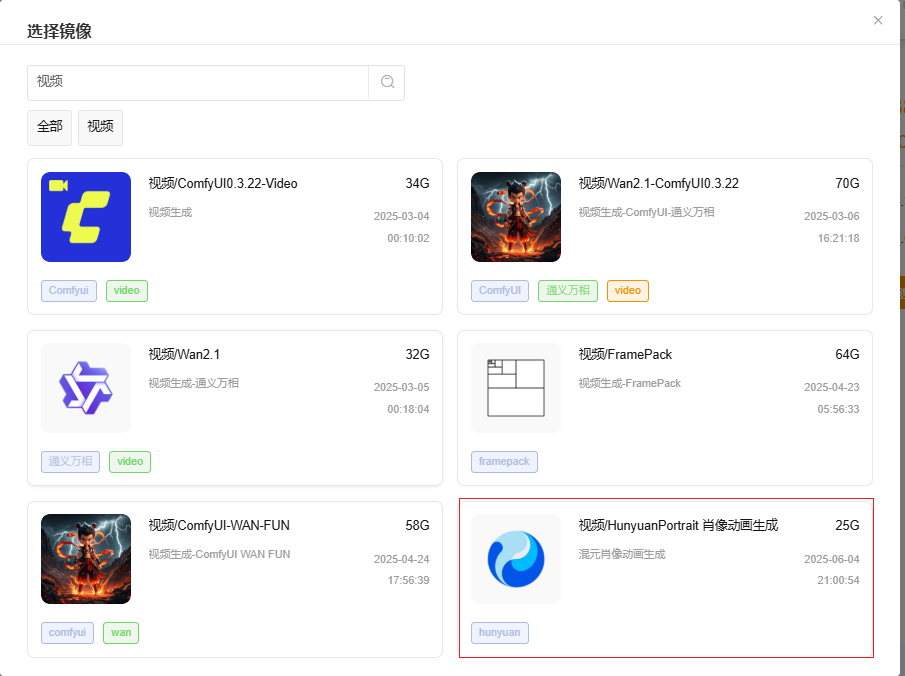Click the 视频生成 description on ComfyUI0.3.22-Video card
Image resolution: width=905 pixels, height=676 pixels.
point(170,212)
